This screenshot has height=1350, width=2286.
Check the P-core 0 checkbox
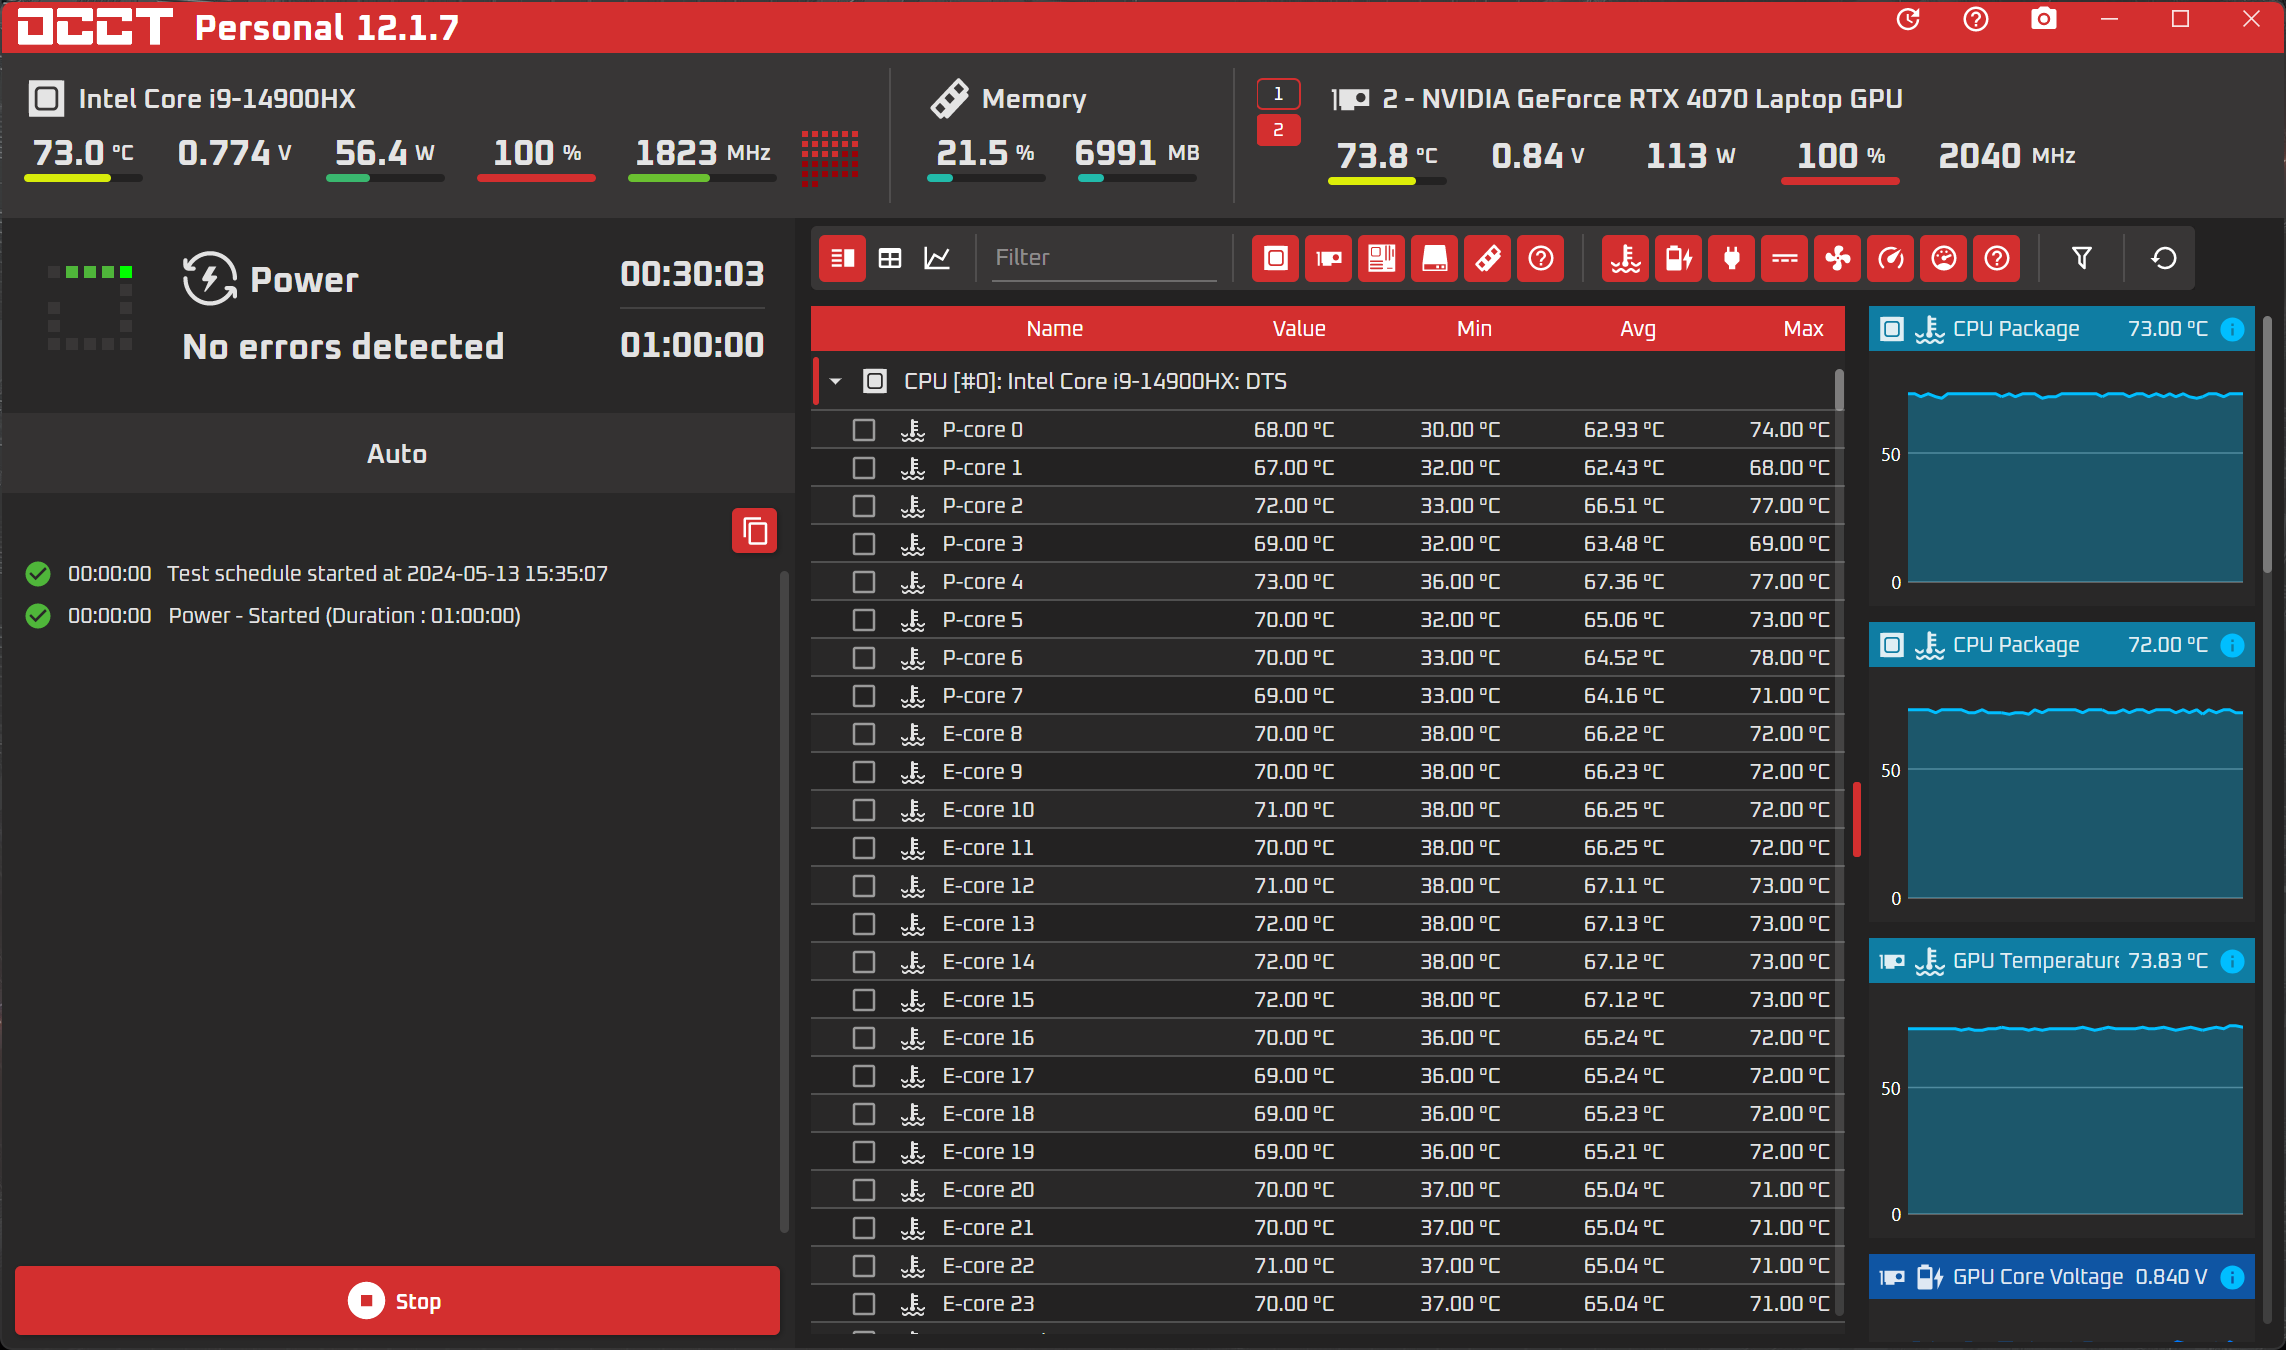[864, 430]
